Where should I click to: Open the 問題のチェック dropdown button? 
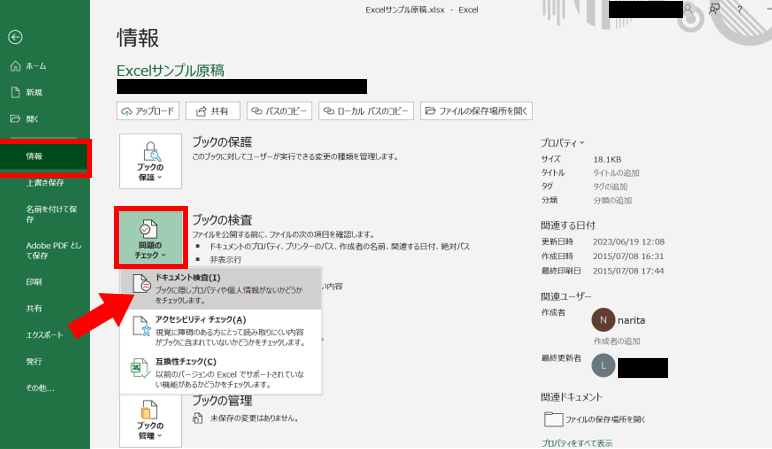150,238
